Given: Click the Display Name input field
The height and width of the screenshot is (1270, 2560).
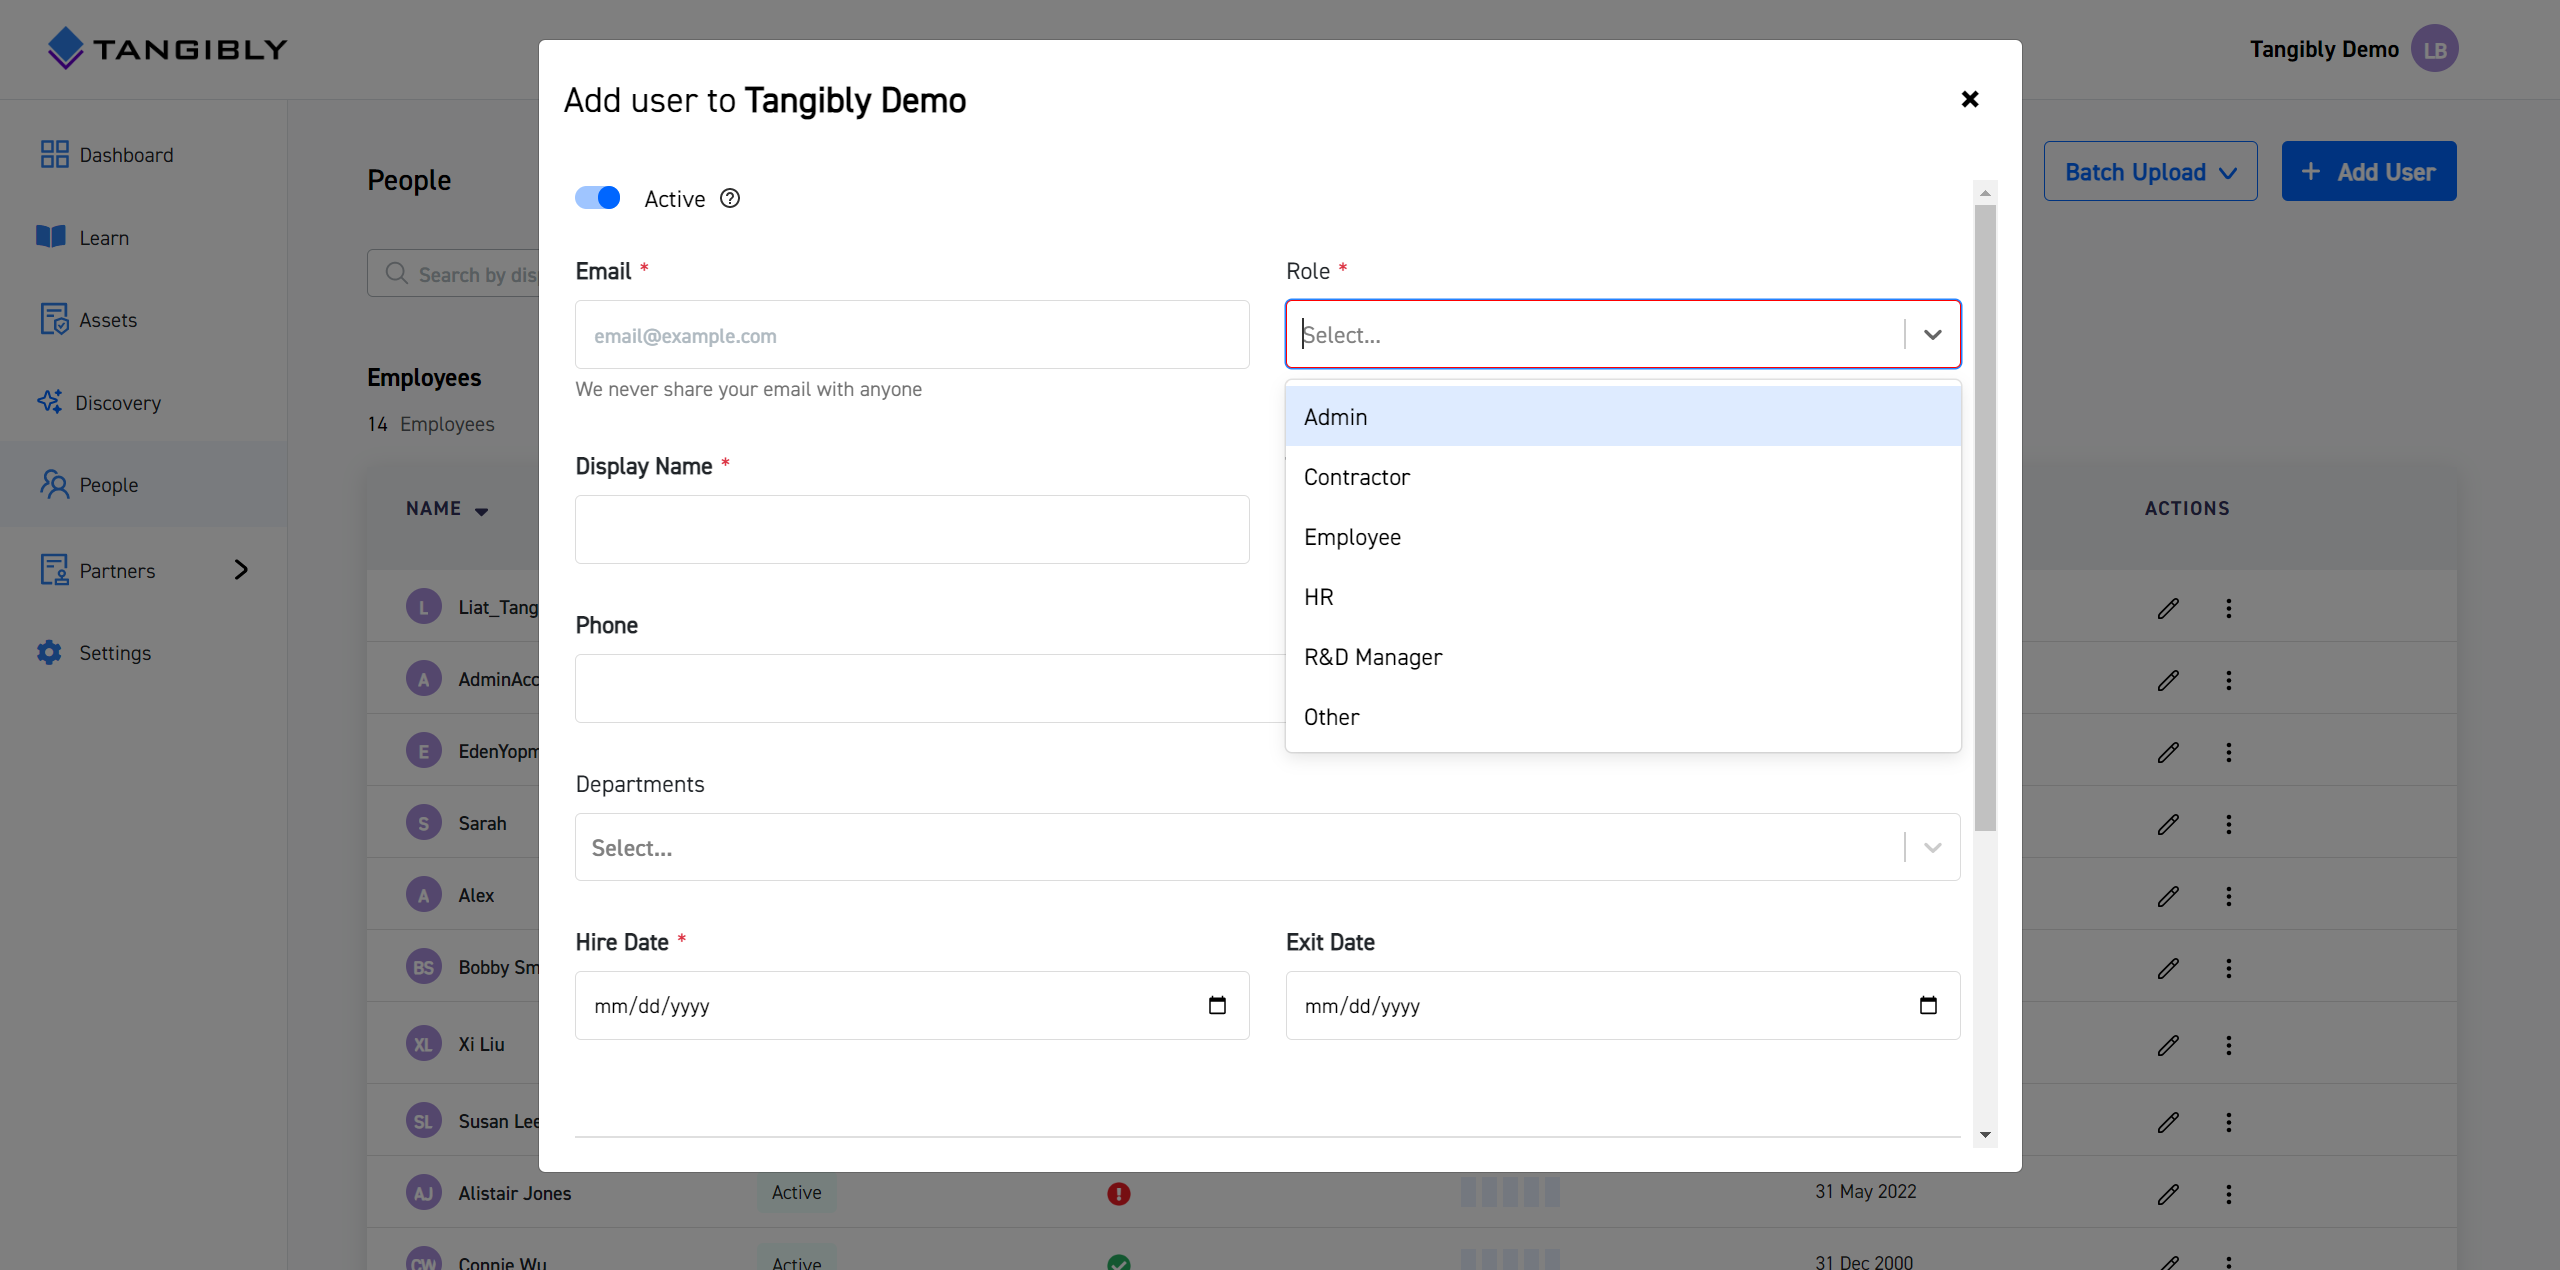Looking at the screenshot, I should click(912, 529).
